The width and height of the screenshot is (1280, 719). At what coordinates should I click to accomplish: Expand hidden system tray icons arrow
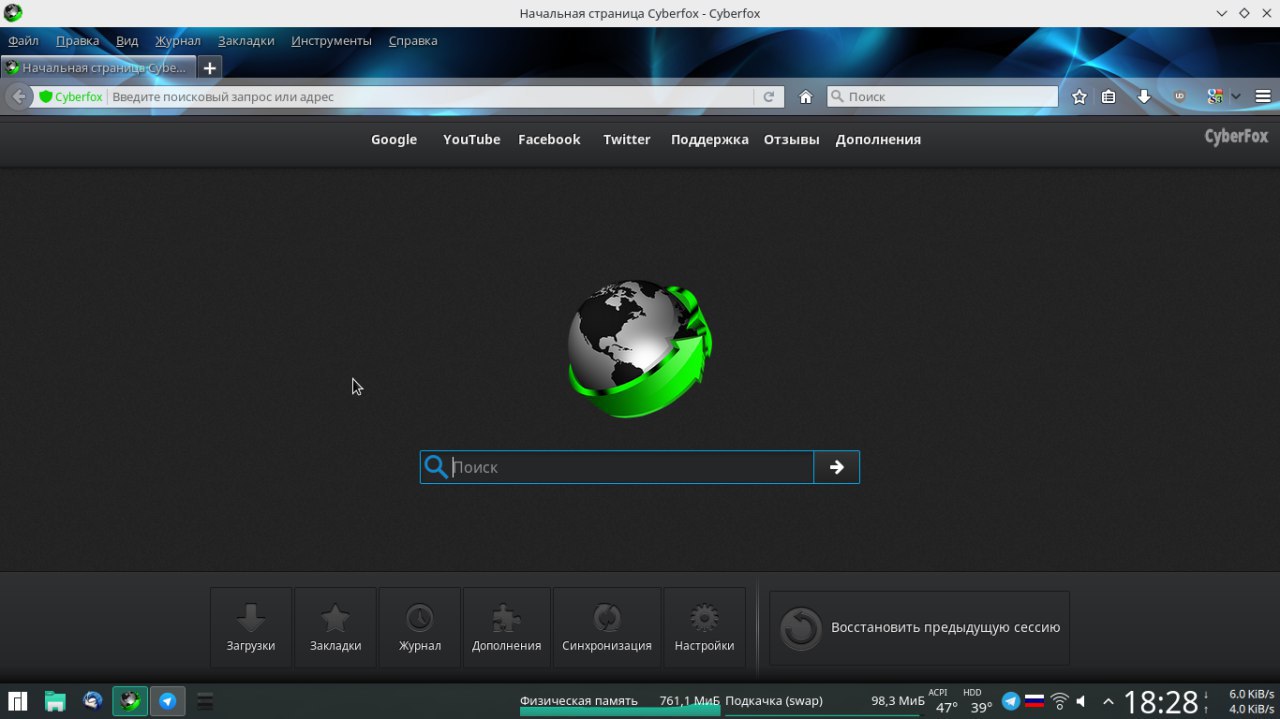coord(1108,701)
